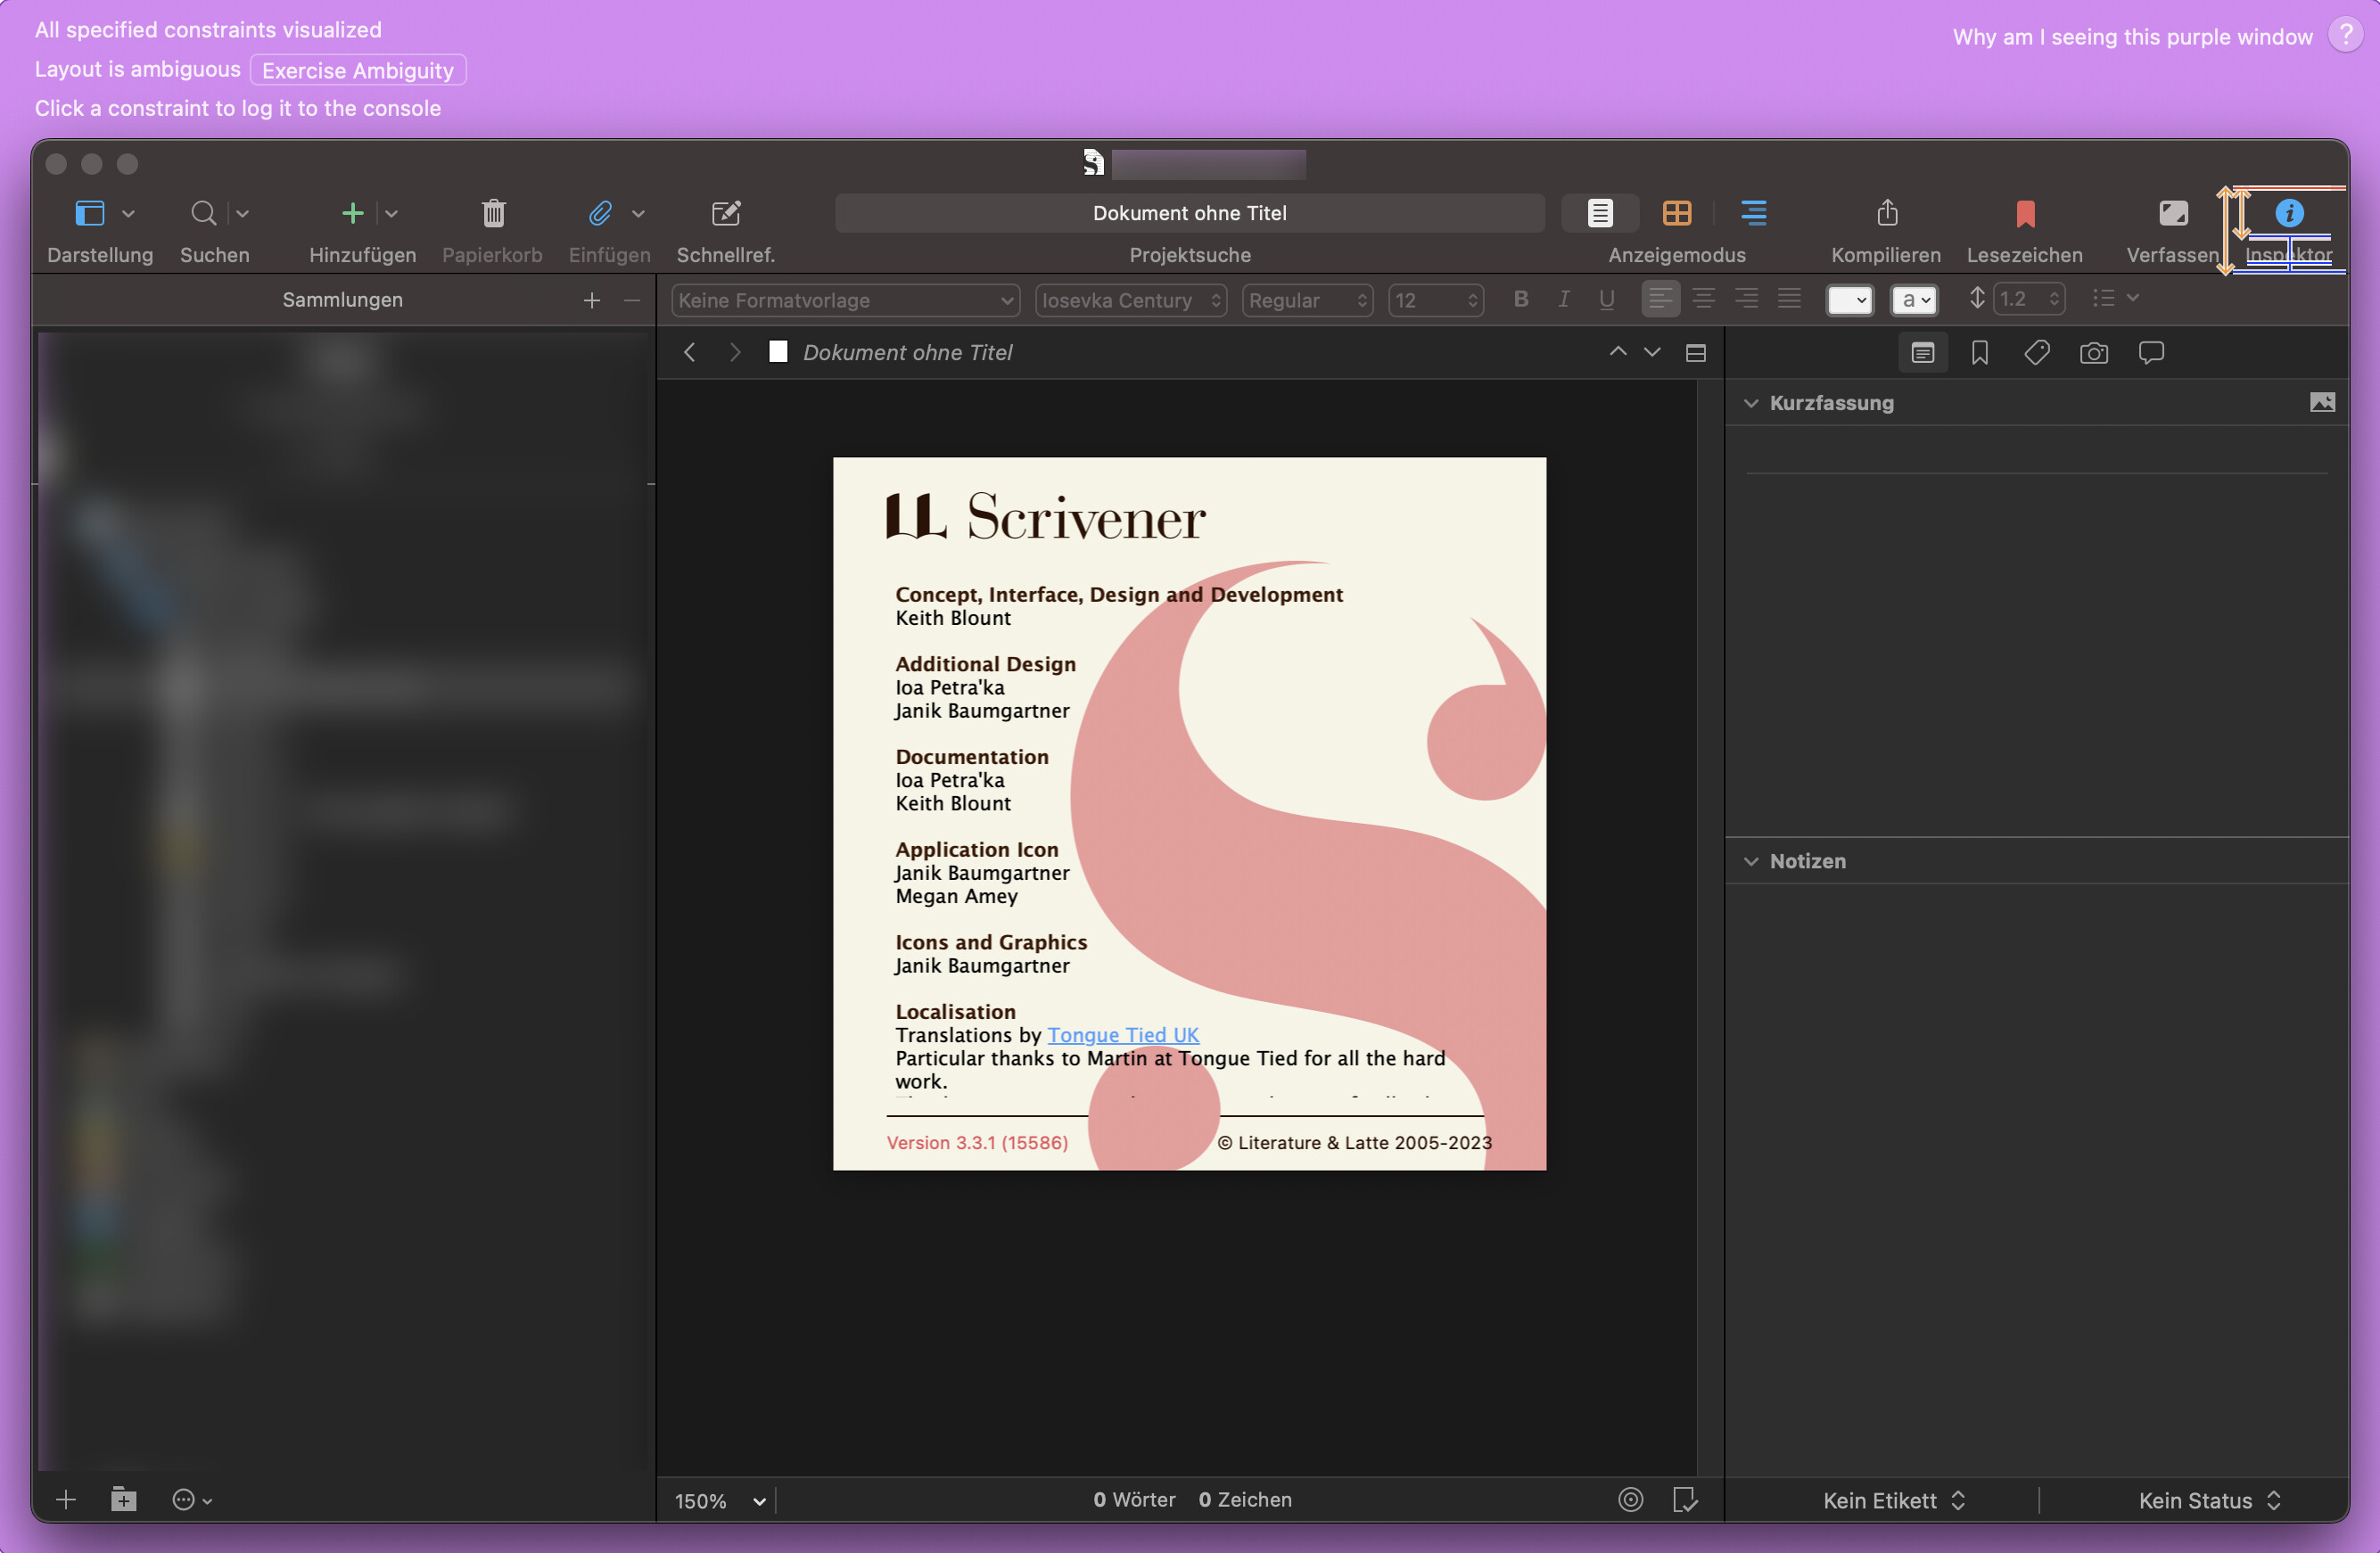Open the text color swatch
This screenshot has width=2380, height=1553.
point(1849,300)
